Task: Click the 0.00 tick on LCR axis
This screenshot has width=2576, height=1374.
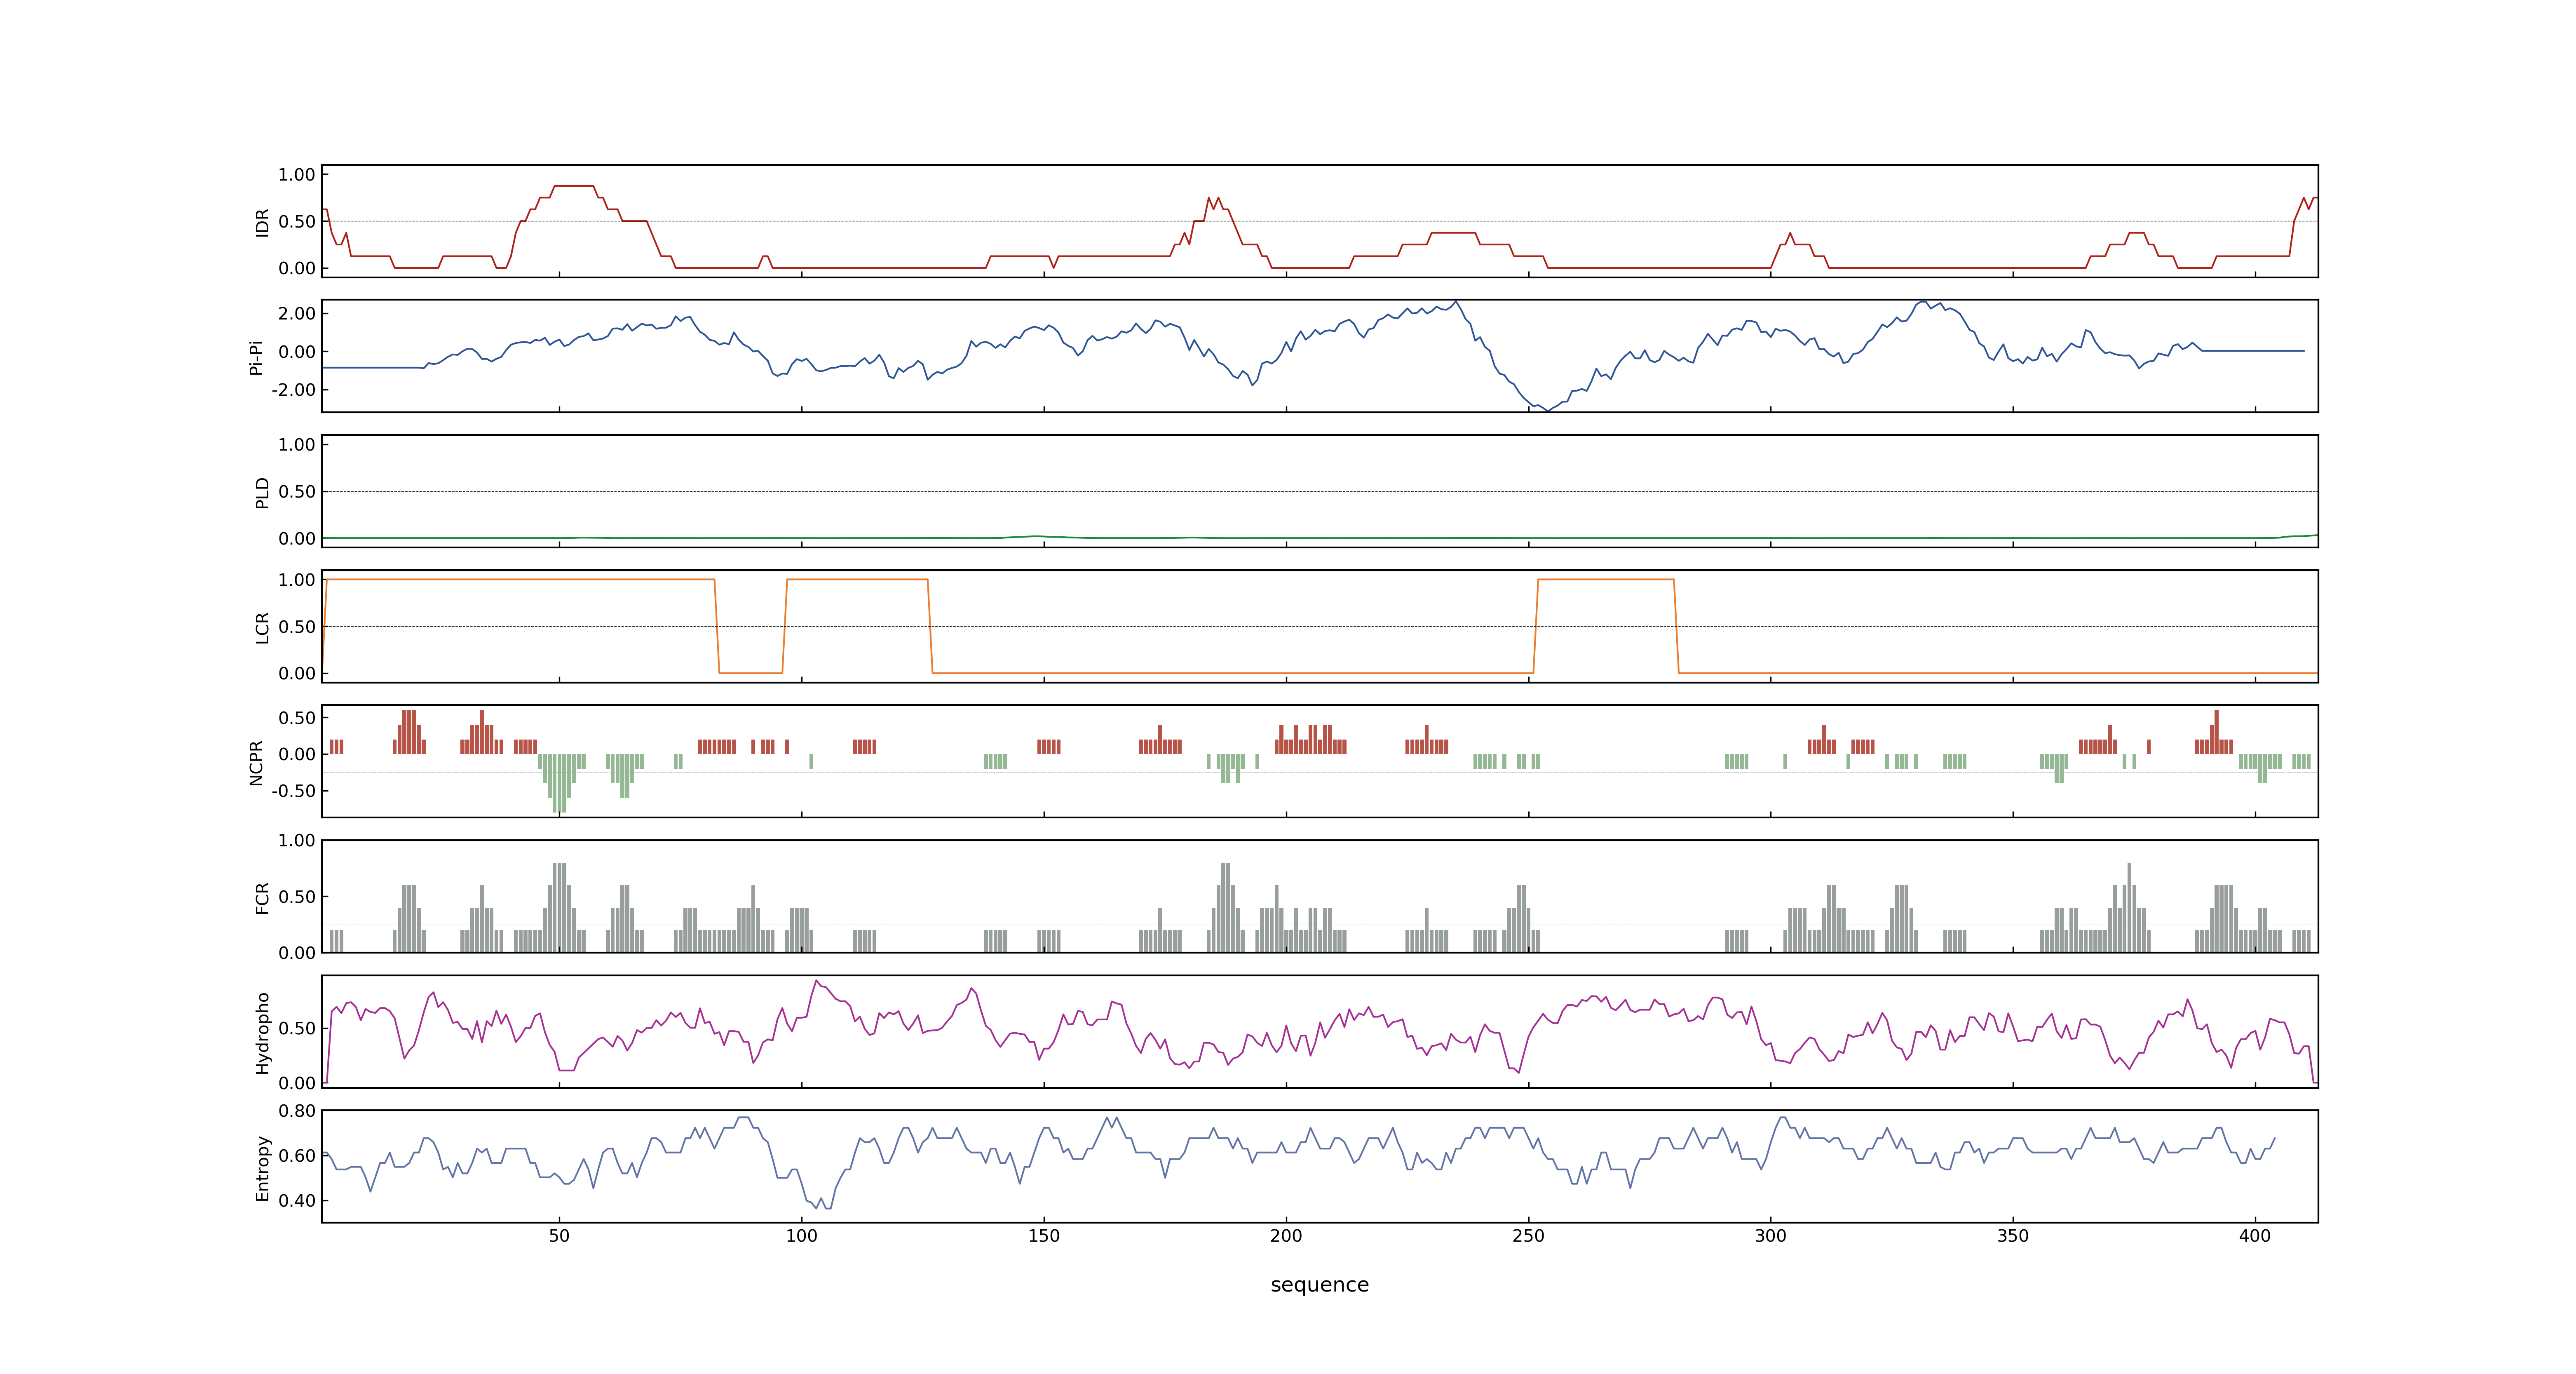Action: coord(297,673)
